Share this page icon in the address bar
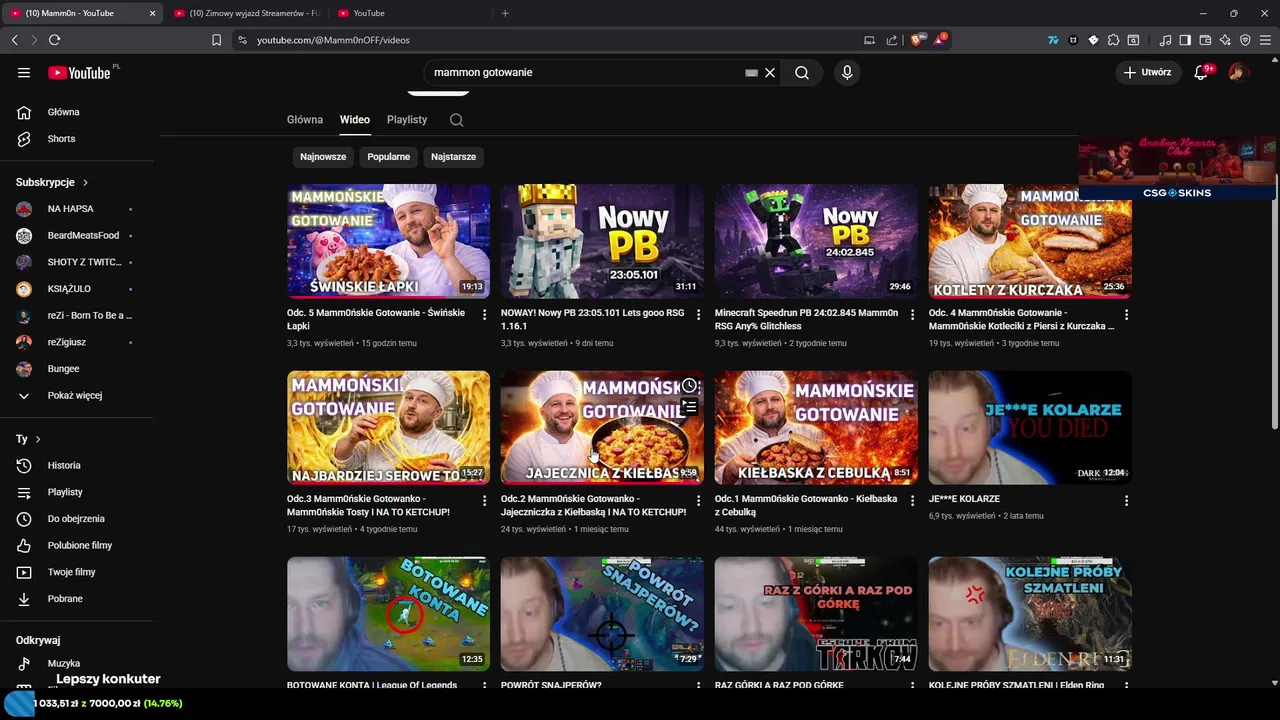 [891, 40]
